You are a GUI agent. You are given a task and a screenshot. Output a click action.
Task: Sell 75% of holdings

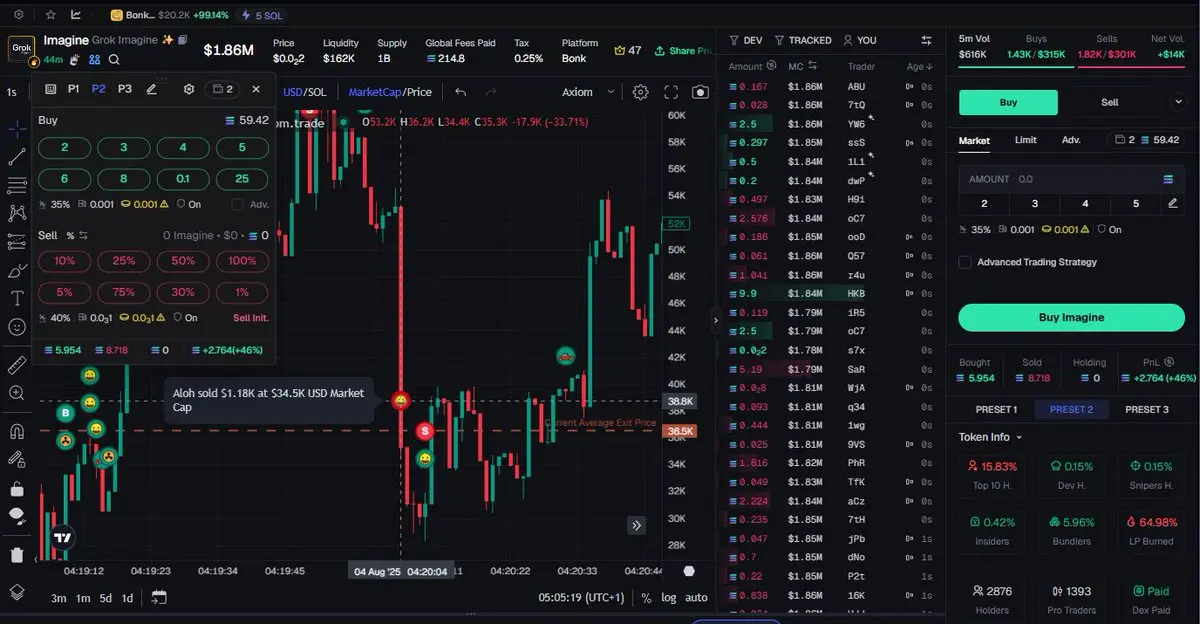point(124,292)
